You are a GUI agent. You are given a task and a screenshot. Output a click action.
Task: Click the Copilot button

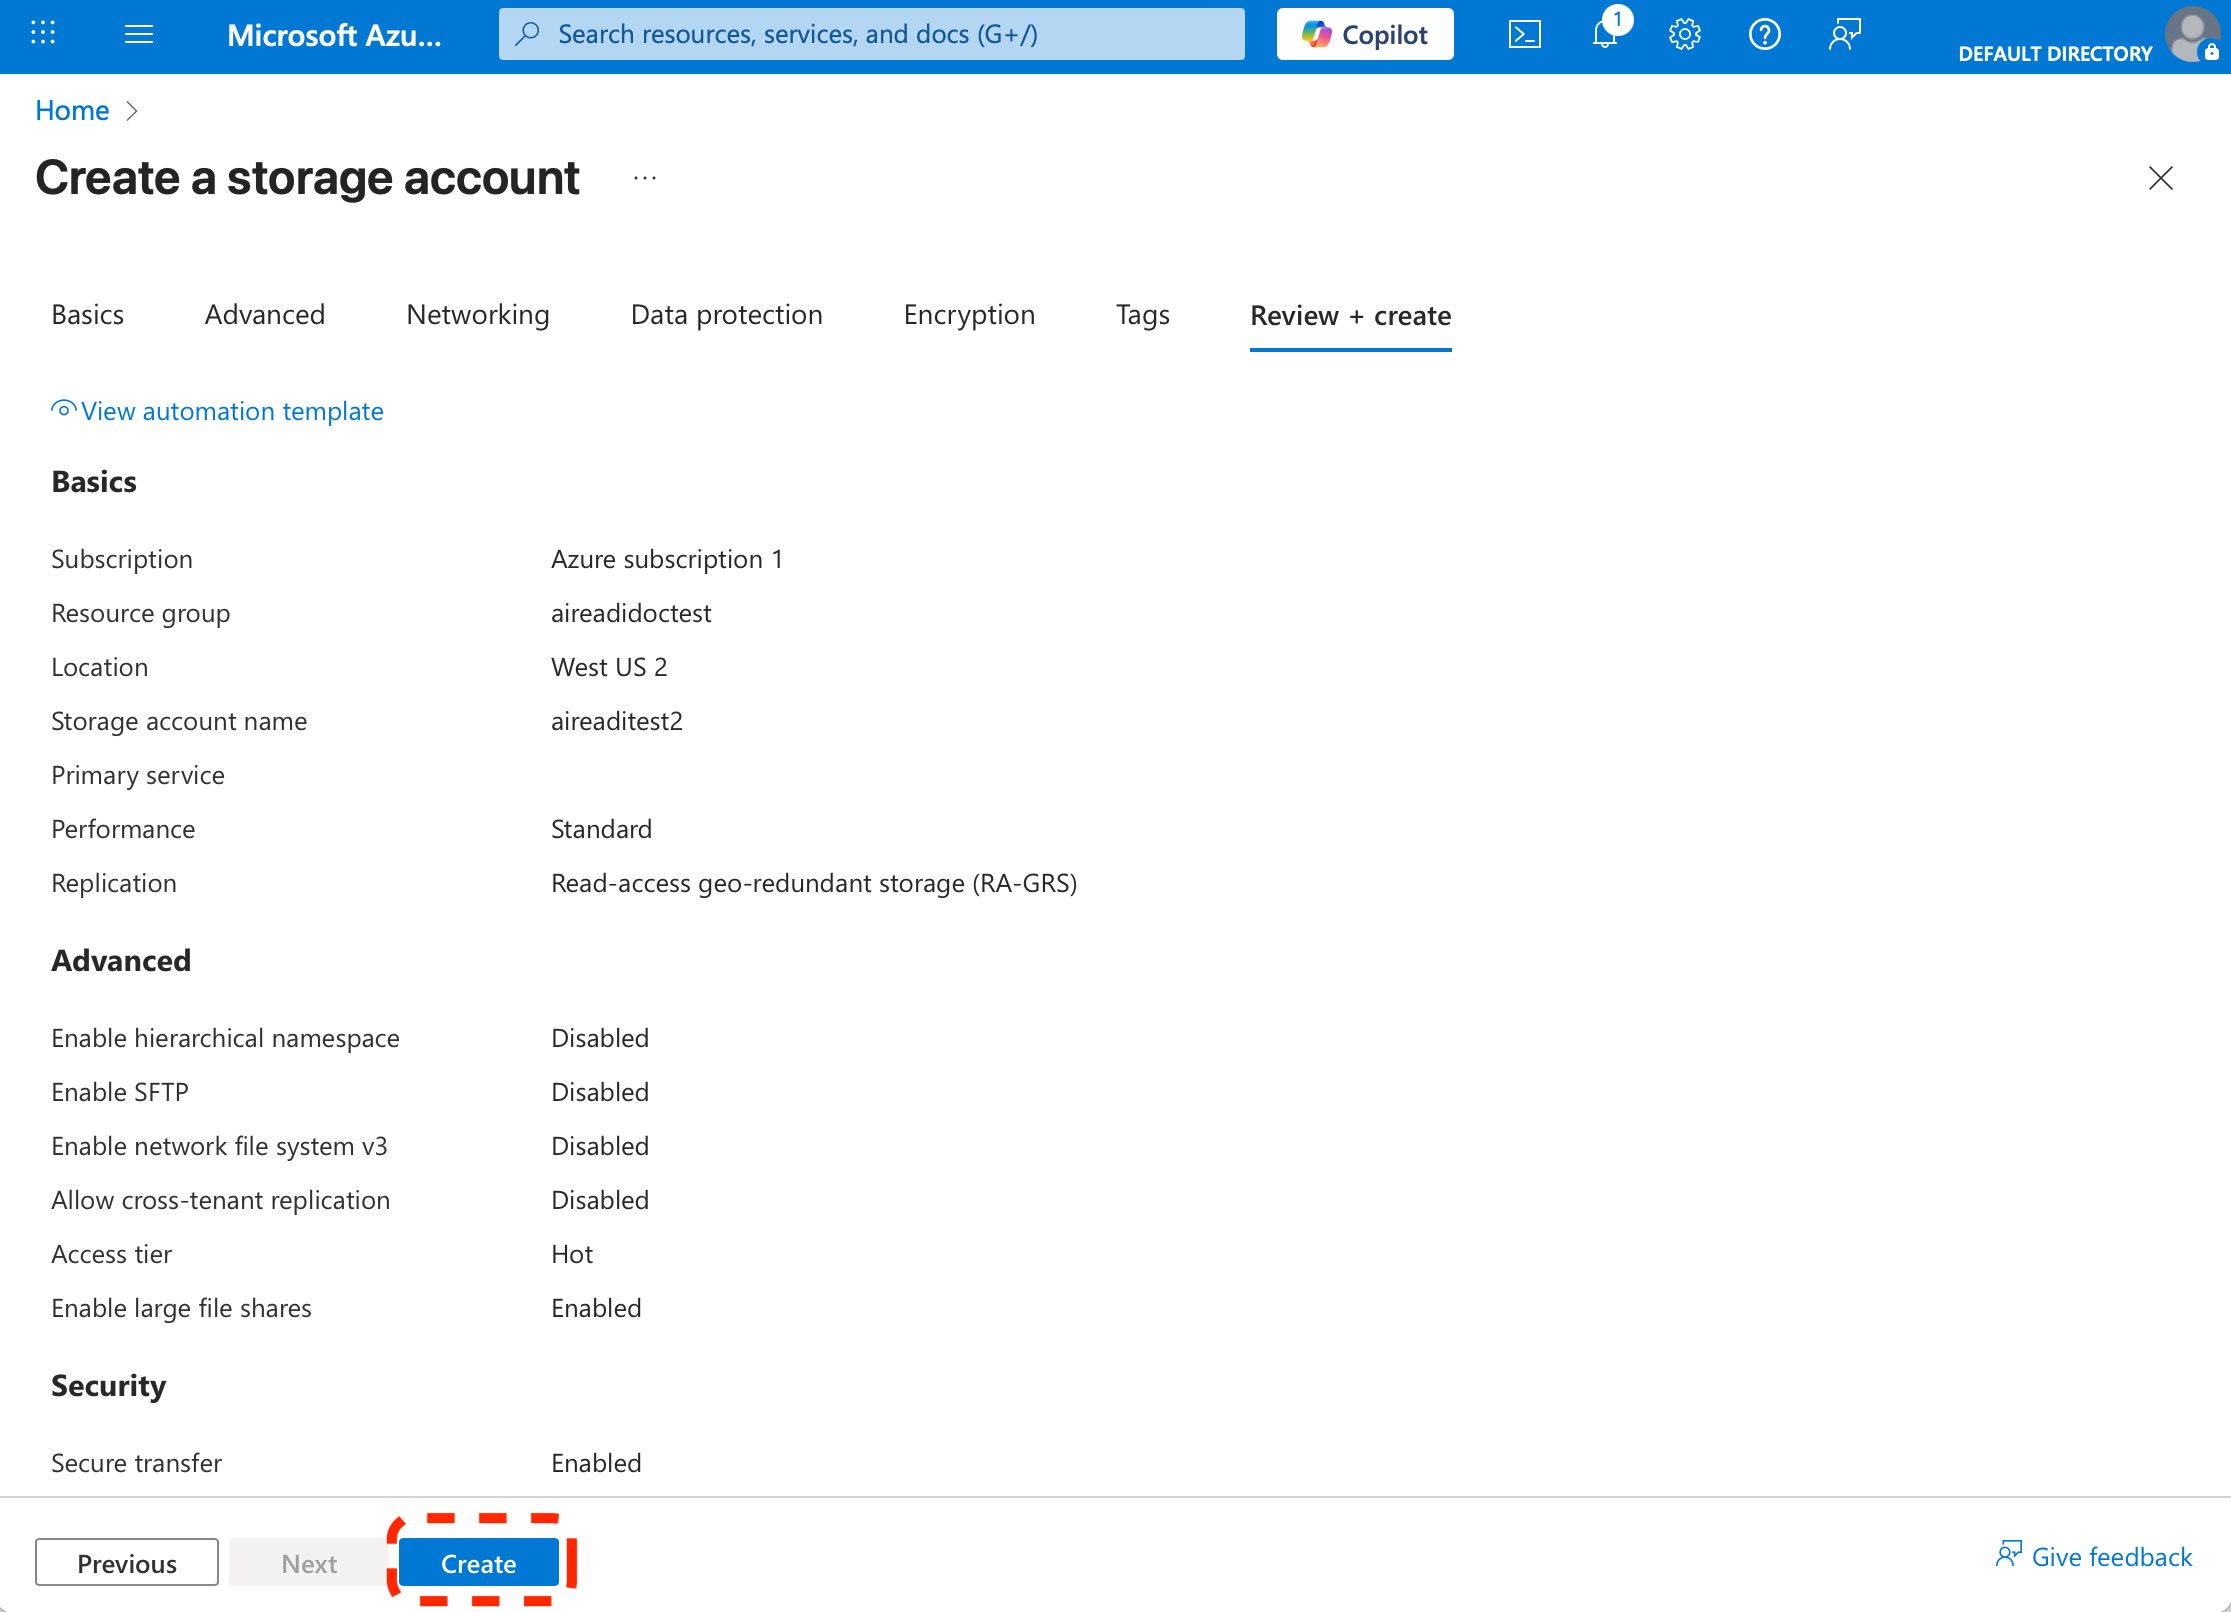point(1364,35)
